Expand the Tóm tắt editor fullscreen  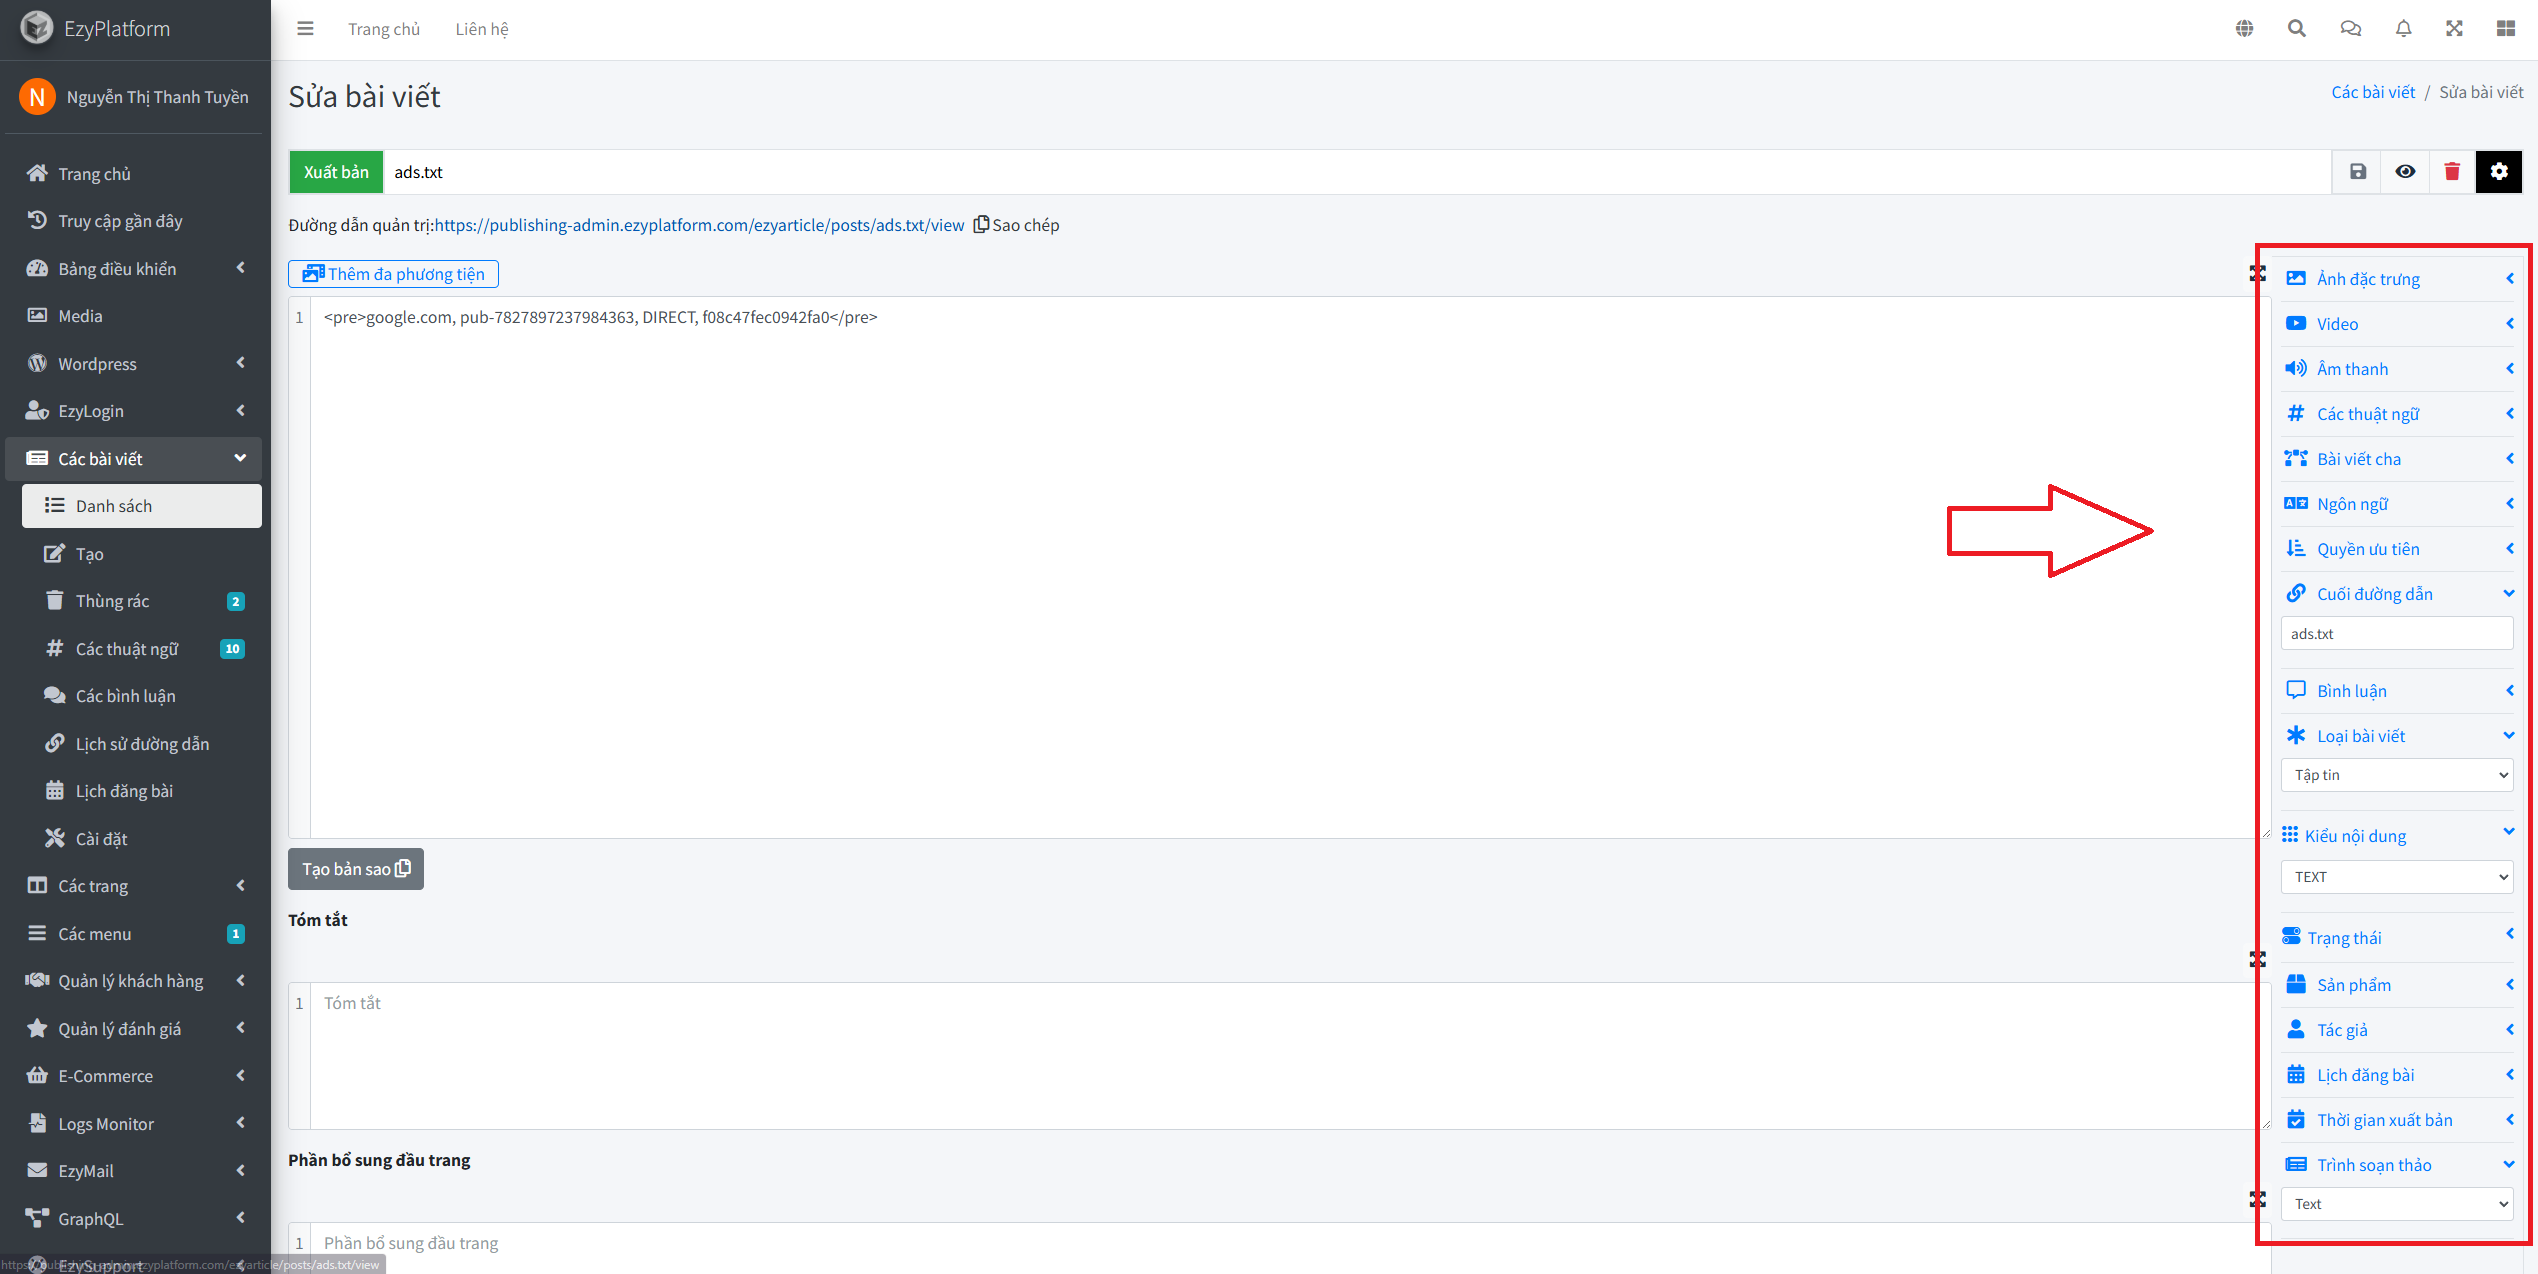2257,959
